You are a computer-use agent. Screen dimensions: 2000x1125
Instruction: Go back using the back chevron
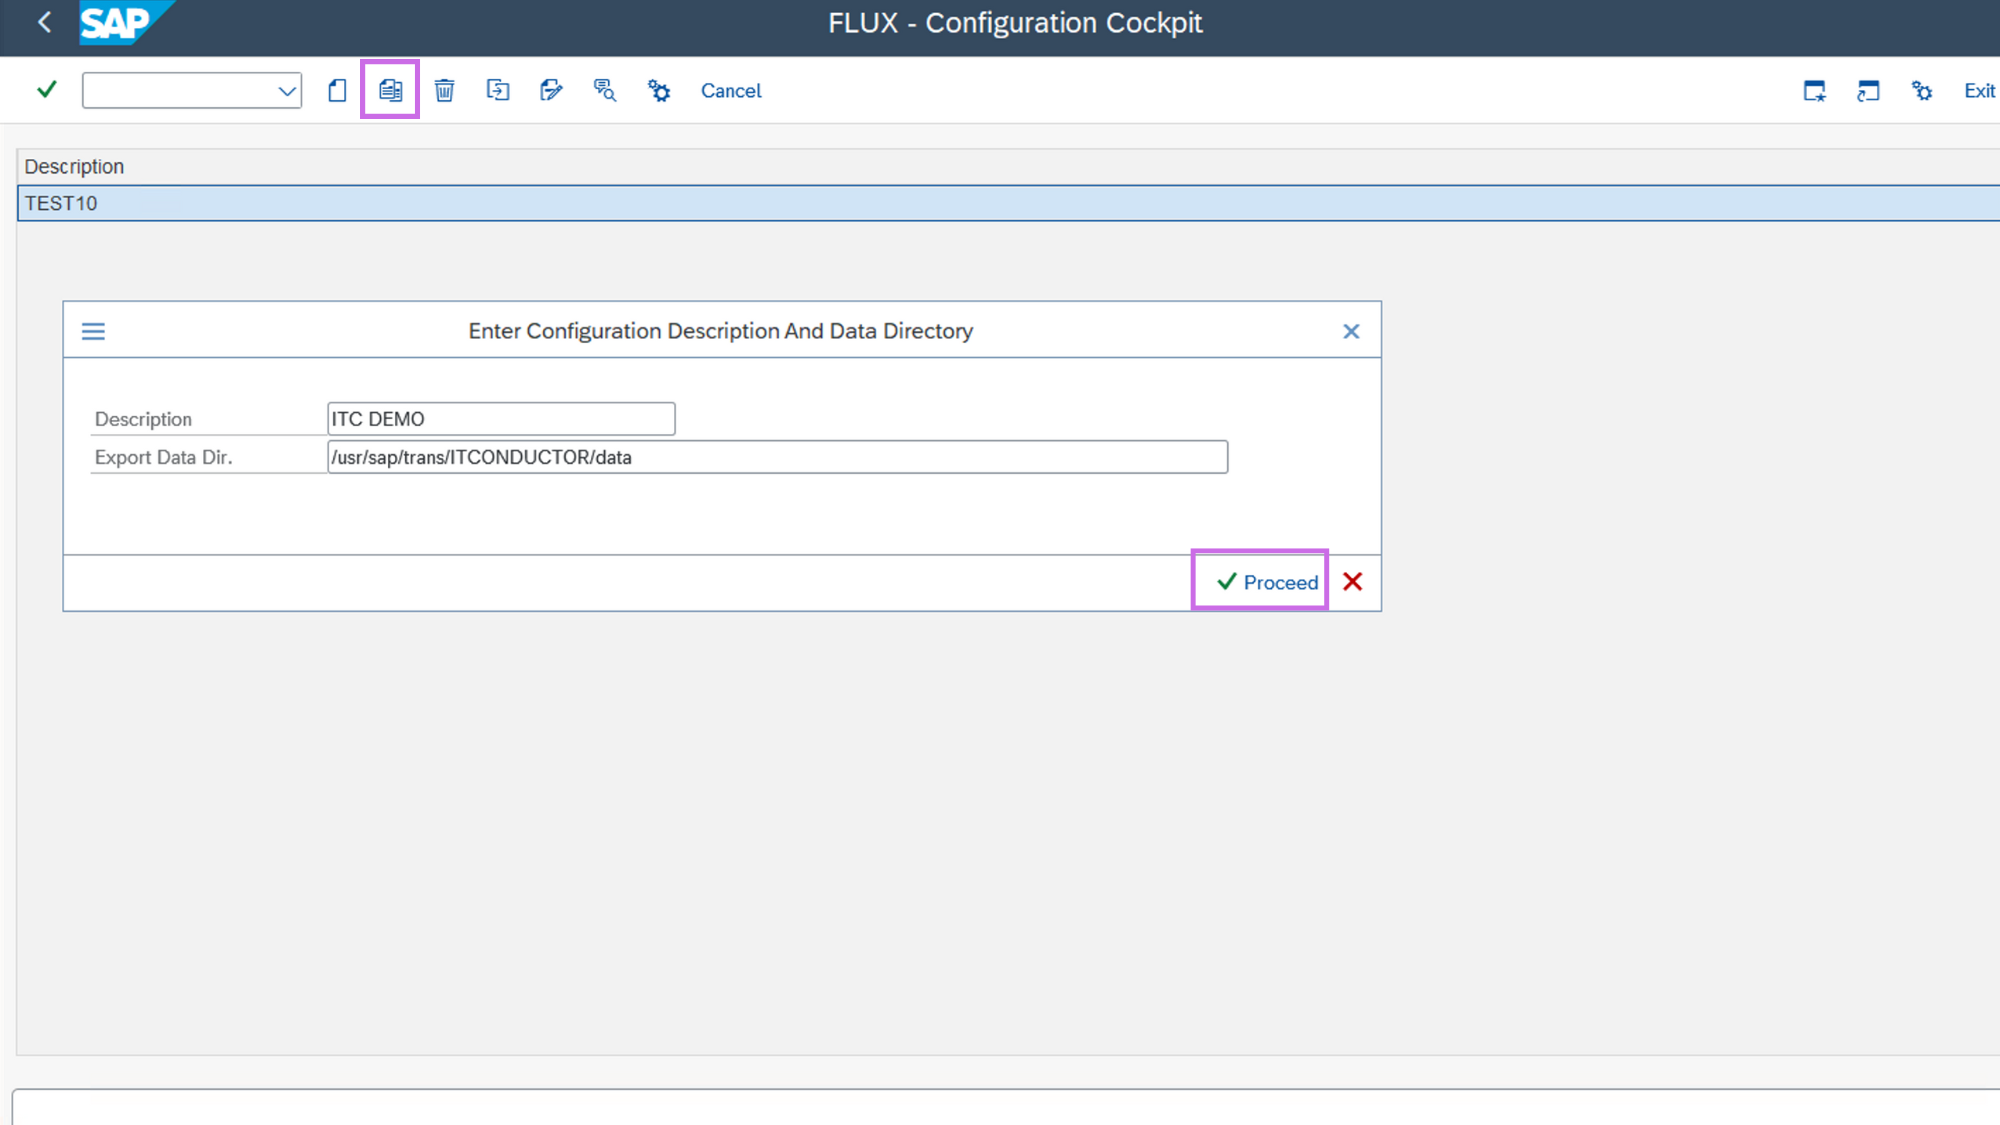[x=43, y=21]
